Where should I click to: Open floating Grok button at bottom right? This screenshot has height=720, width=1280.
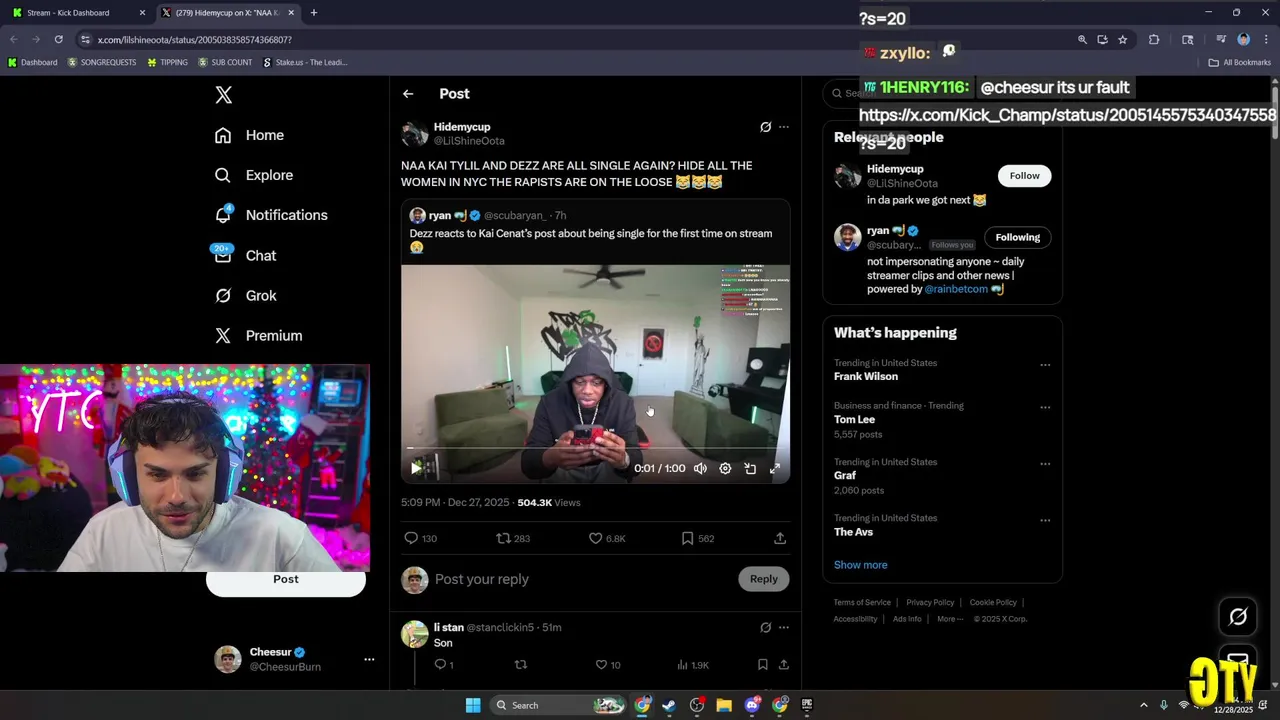(1238, 617)
